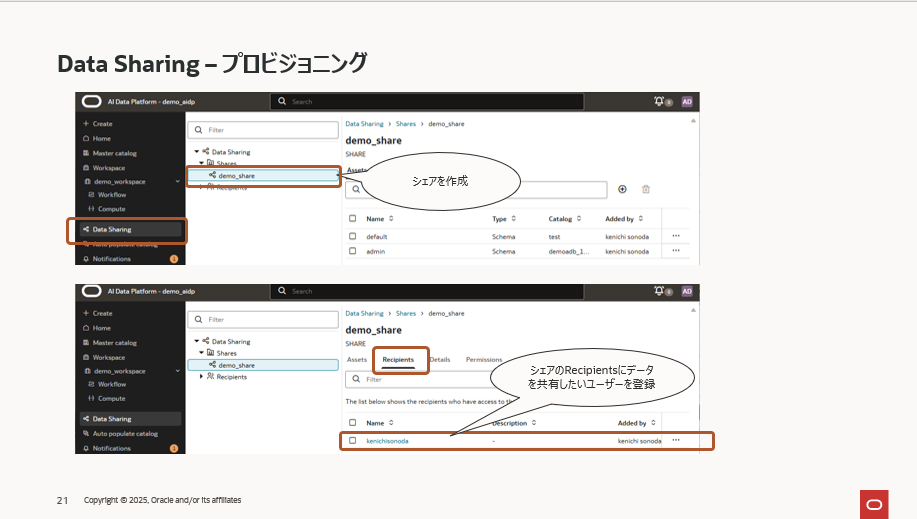Open the three-dot menu for the default row
This screenshot has height=519, width=917.
click(x=676, y=236)
